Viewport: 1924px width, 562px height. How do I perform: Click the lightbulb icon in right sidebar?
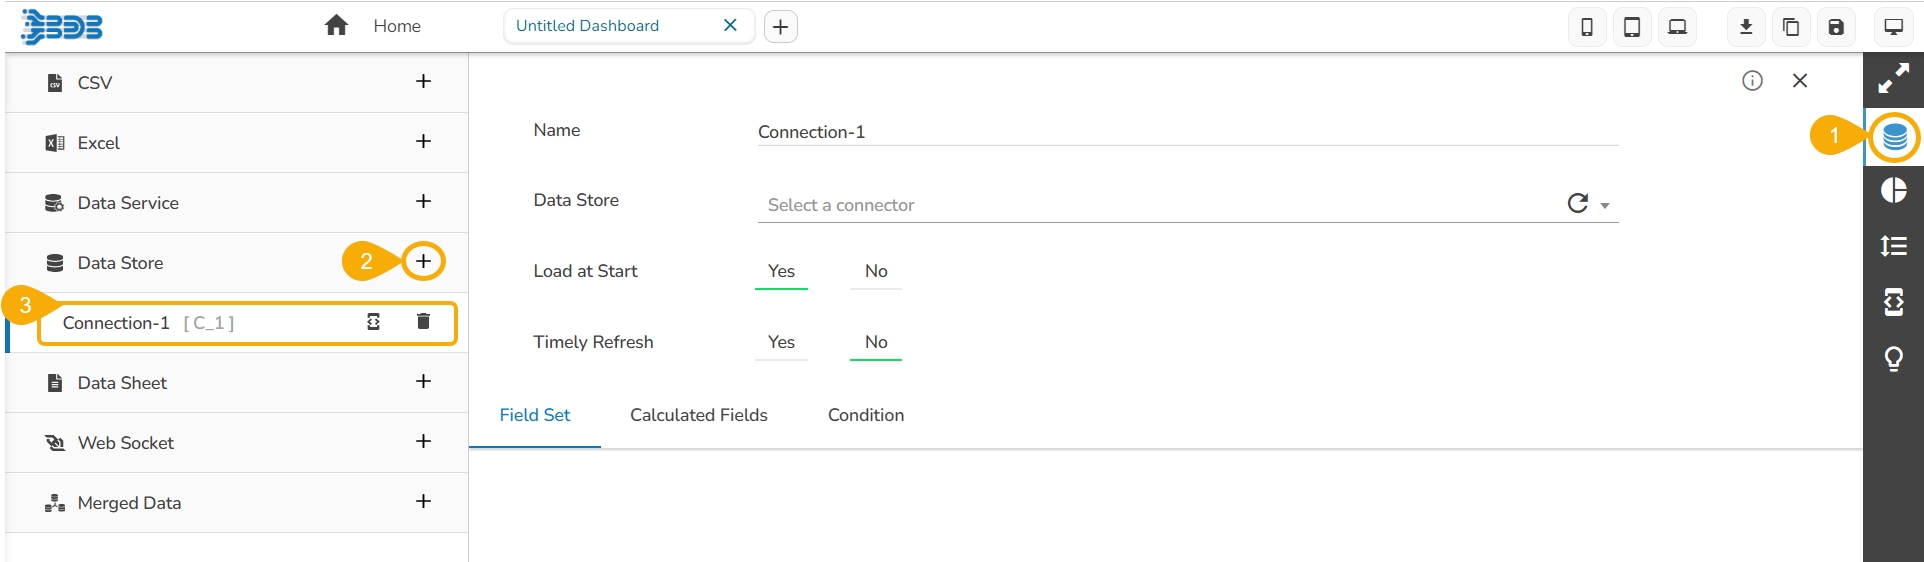[1894, 358]
